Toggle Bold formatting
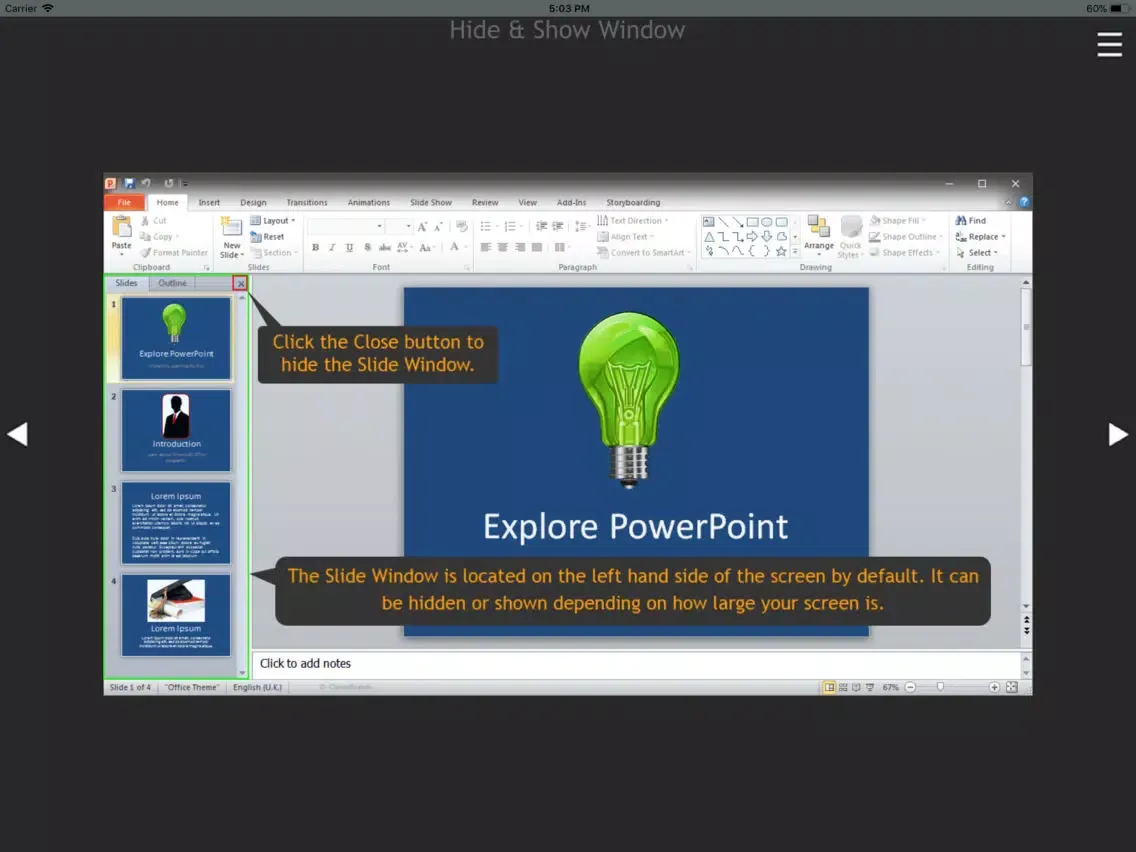The image size is (1136, 852). tap(315, 247)
